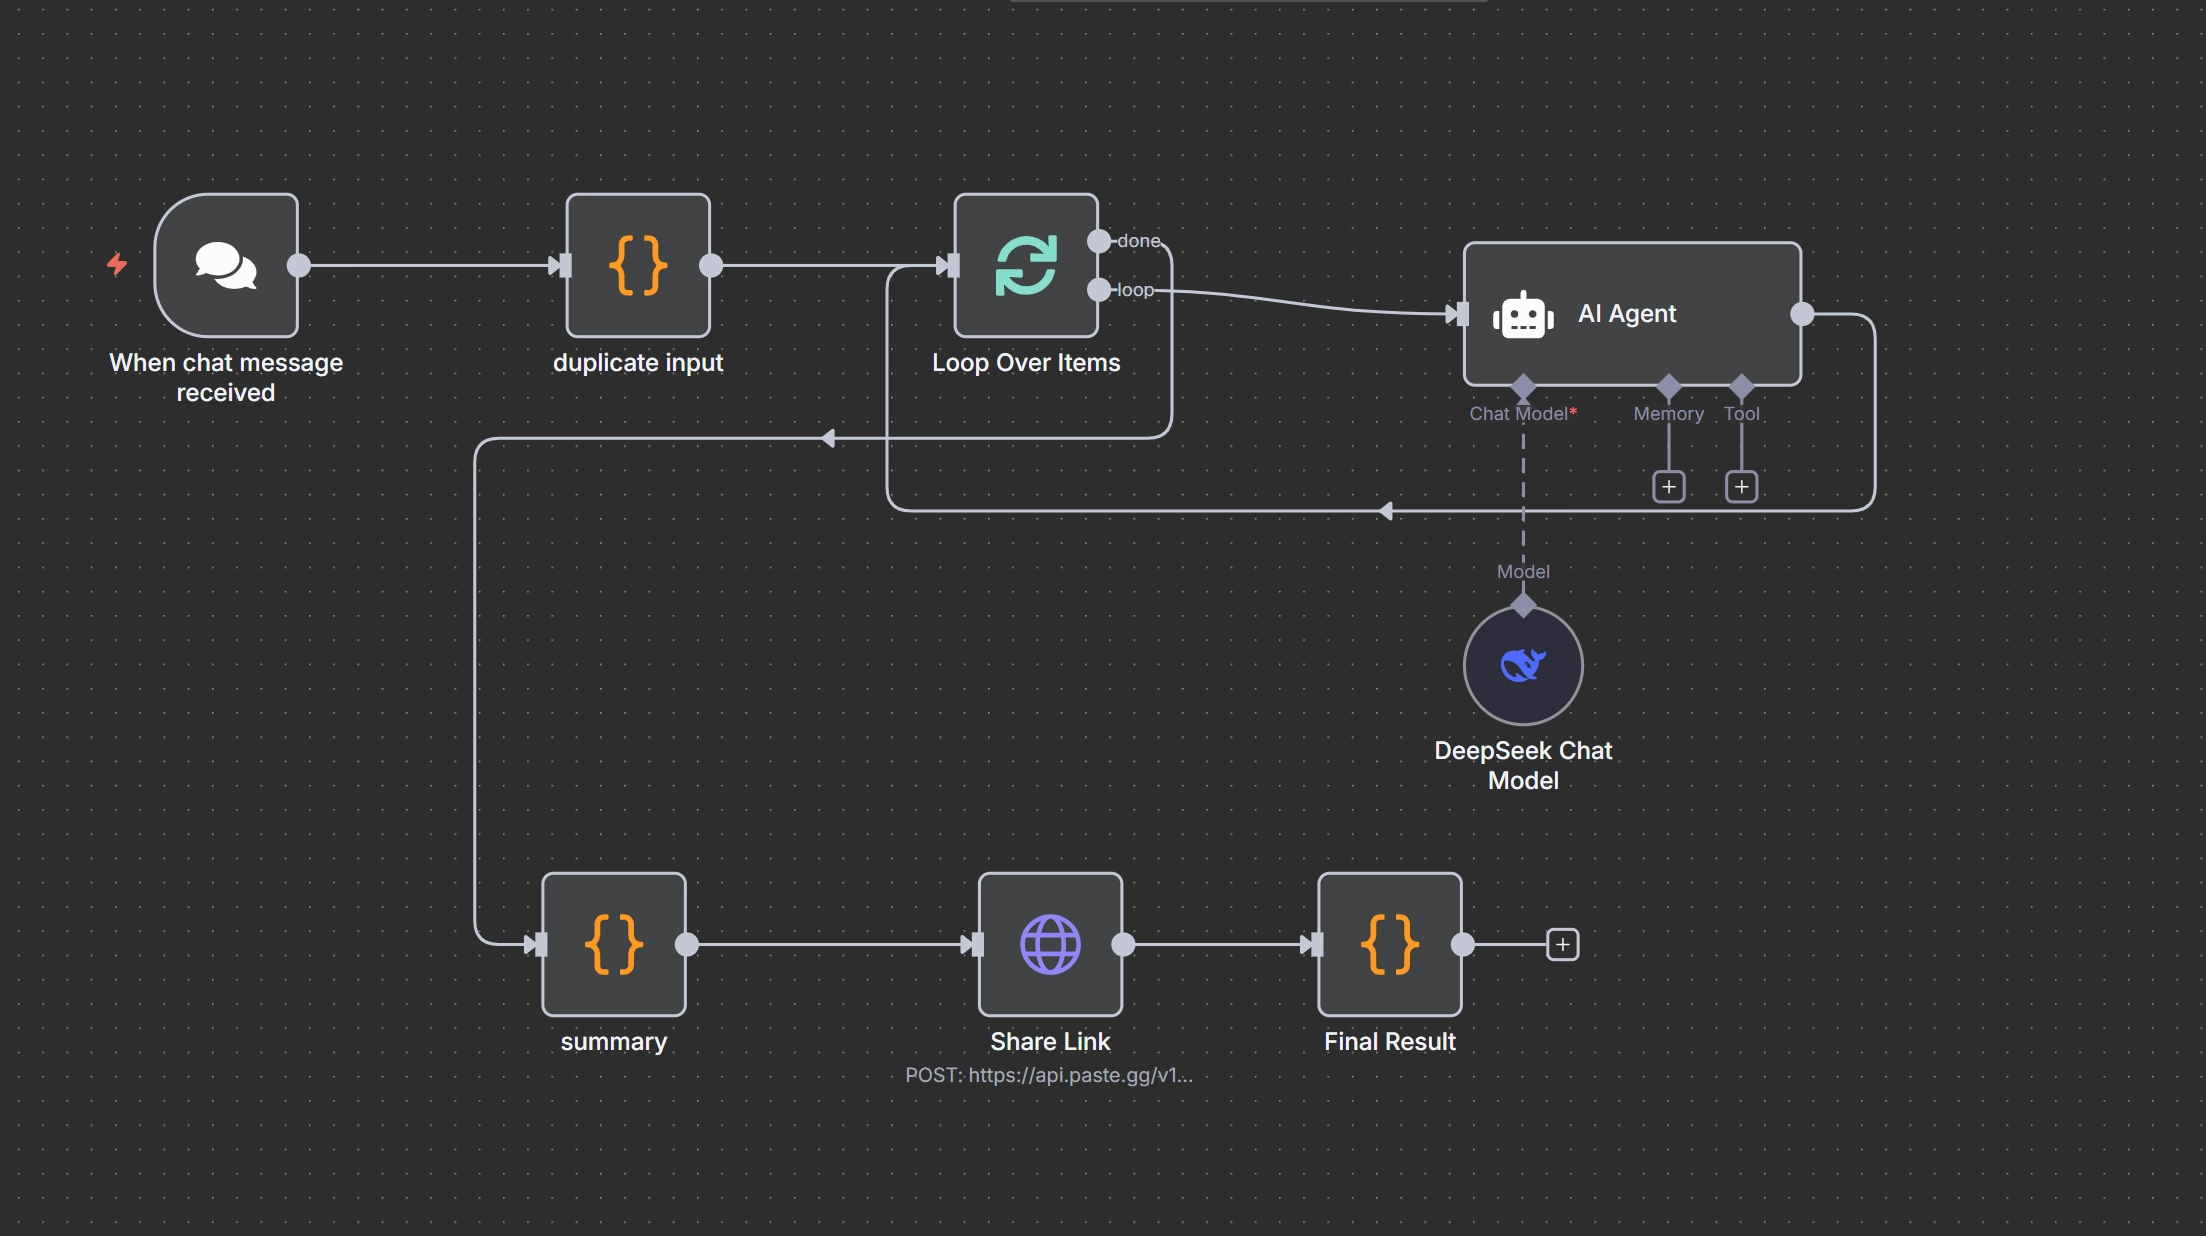
Task: Click the Share Link output handle
Action: [1123, 944]
